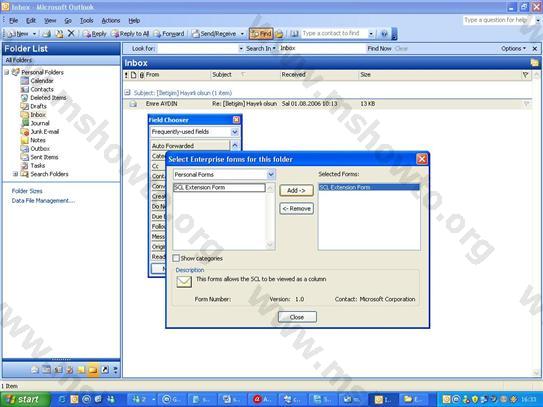Click the contact search field
This screenshot has height=407, width=543.
[x=334, y=33]
